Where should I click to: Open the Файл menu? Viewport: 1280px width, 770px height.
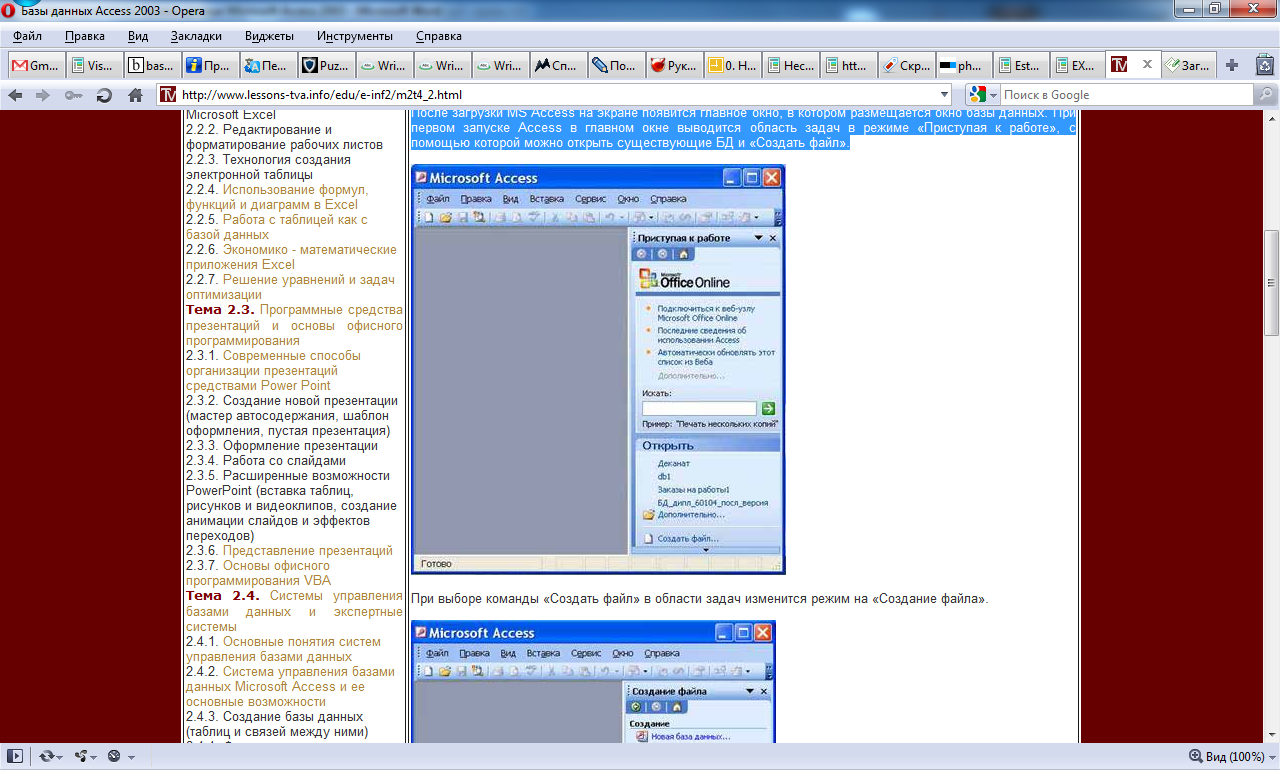coord(27,36)
